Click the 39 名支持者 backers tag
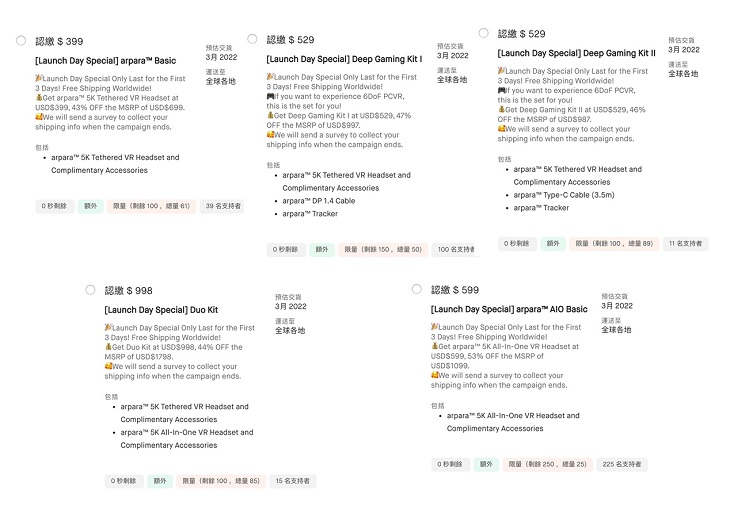 222,206
